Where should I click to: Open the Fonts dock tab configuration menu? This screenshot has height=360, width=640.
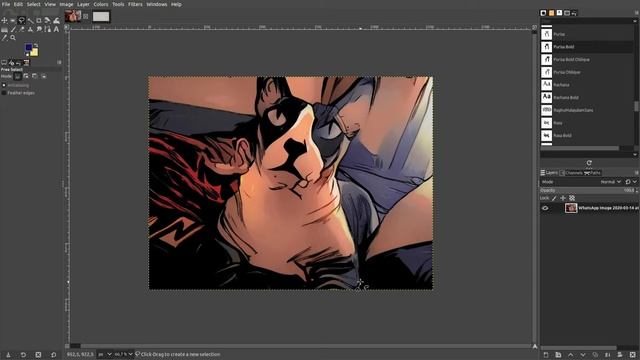point(636,13)
